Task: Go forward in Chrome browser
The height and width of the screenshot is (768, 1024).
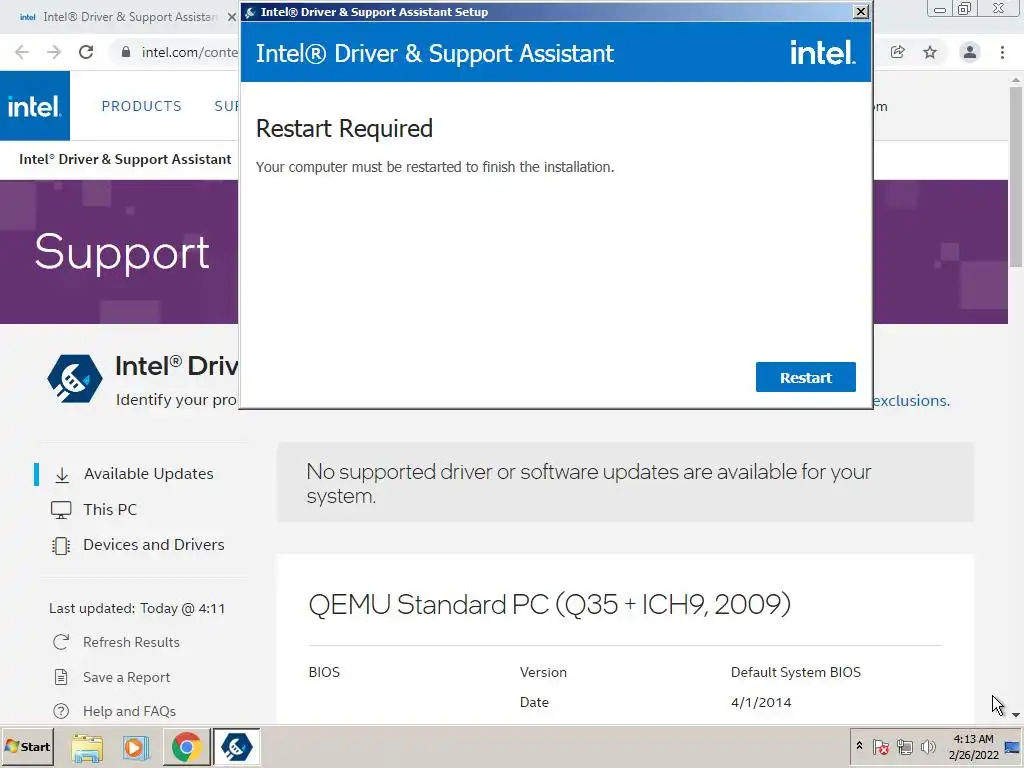Action: pyautogui.click(x=54, y=52)
